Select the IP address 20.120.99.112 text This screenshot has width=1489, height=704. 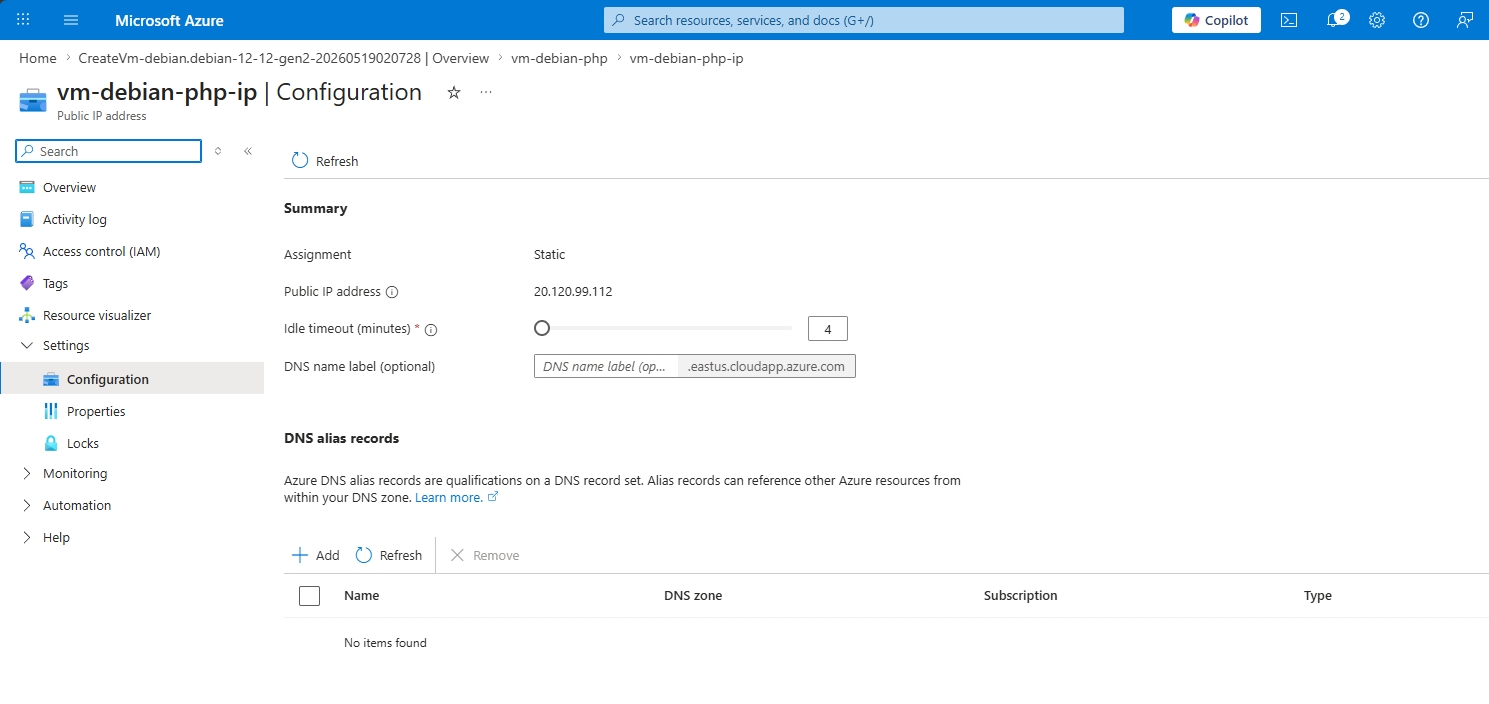[x=573, y=292]
